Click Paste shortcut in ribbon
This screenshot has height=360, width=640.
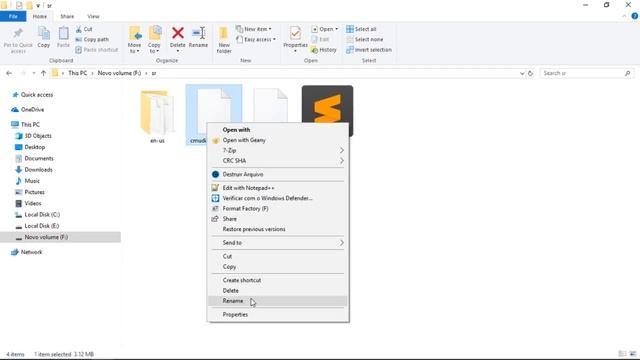tap(97, 50)
